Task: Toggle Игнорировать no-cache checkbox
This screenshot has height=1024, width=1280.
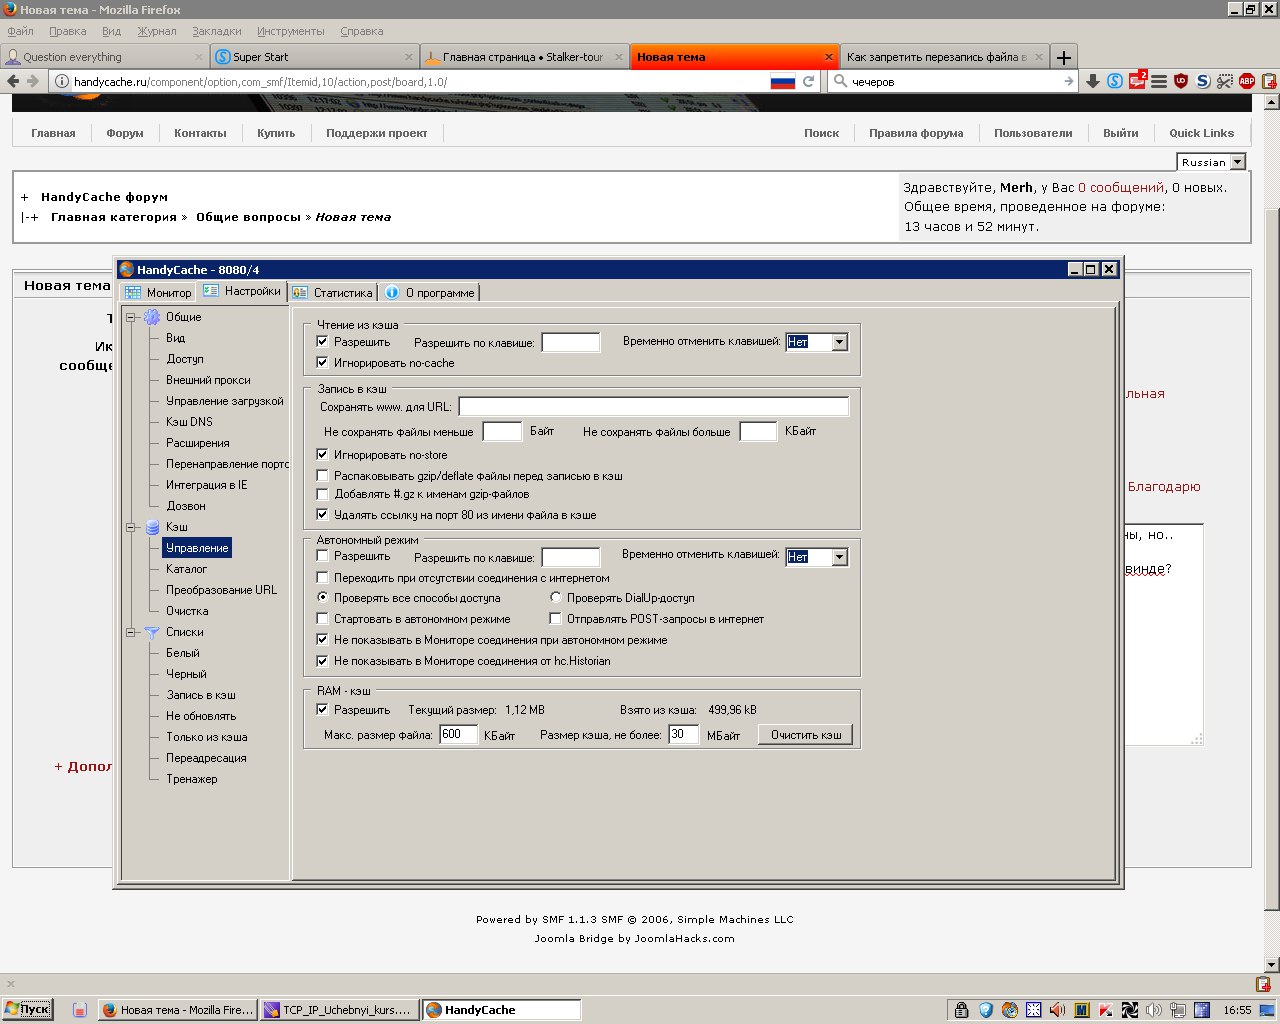Action: [322, 362]
